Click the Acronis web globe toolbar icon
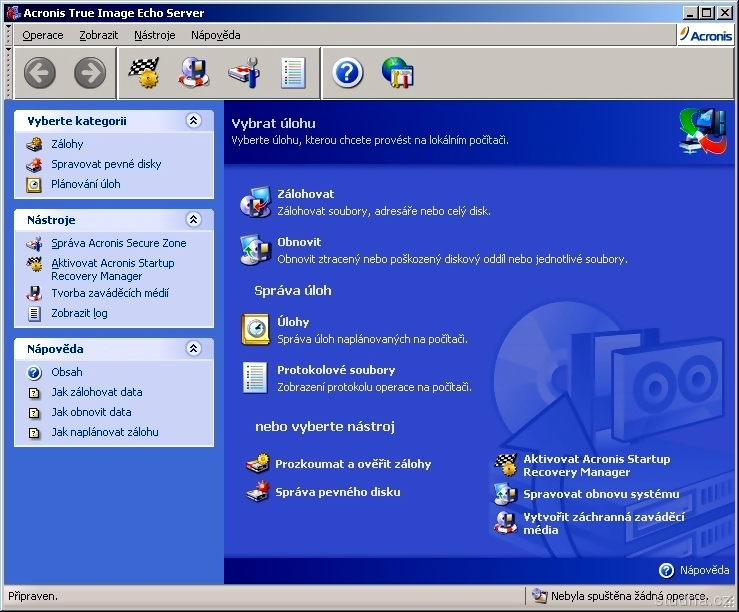This screenshot has width=739, height=612. coord(398,73)
